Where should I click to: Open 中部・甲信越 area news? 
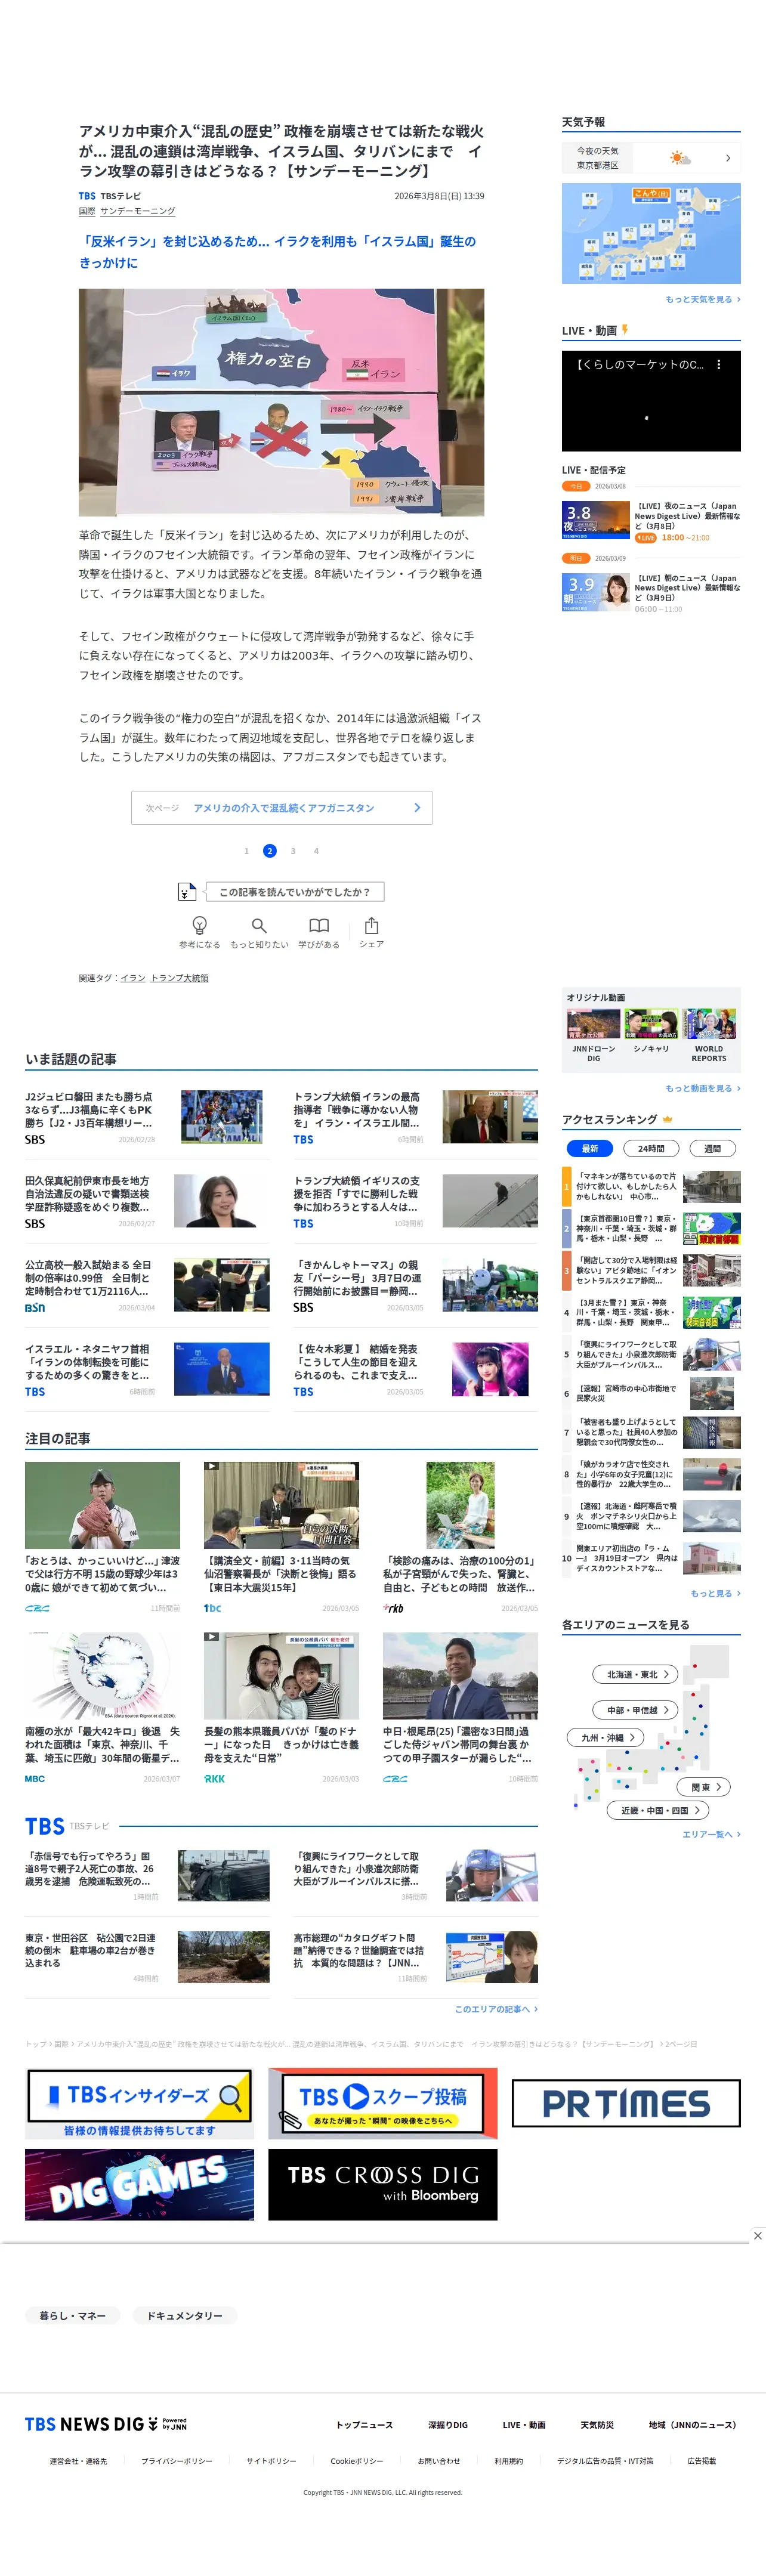[636, 1710]
